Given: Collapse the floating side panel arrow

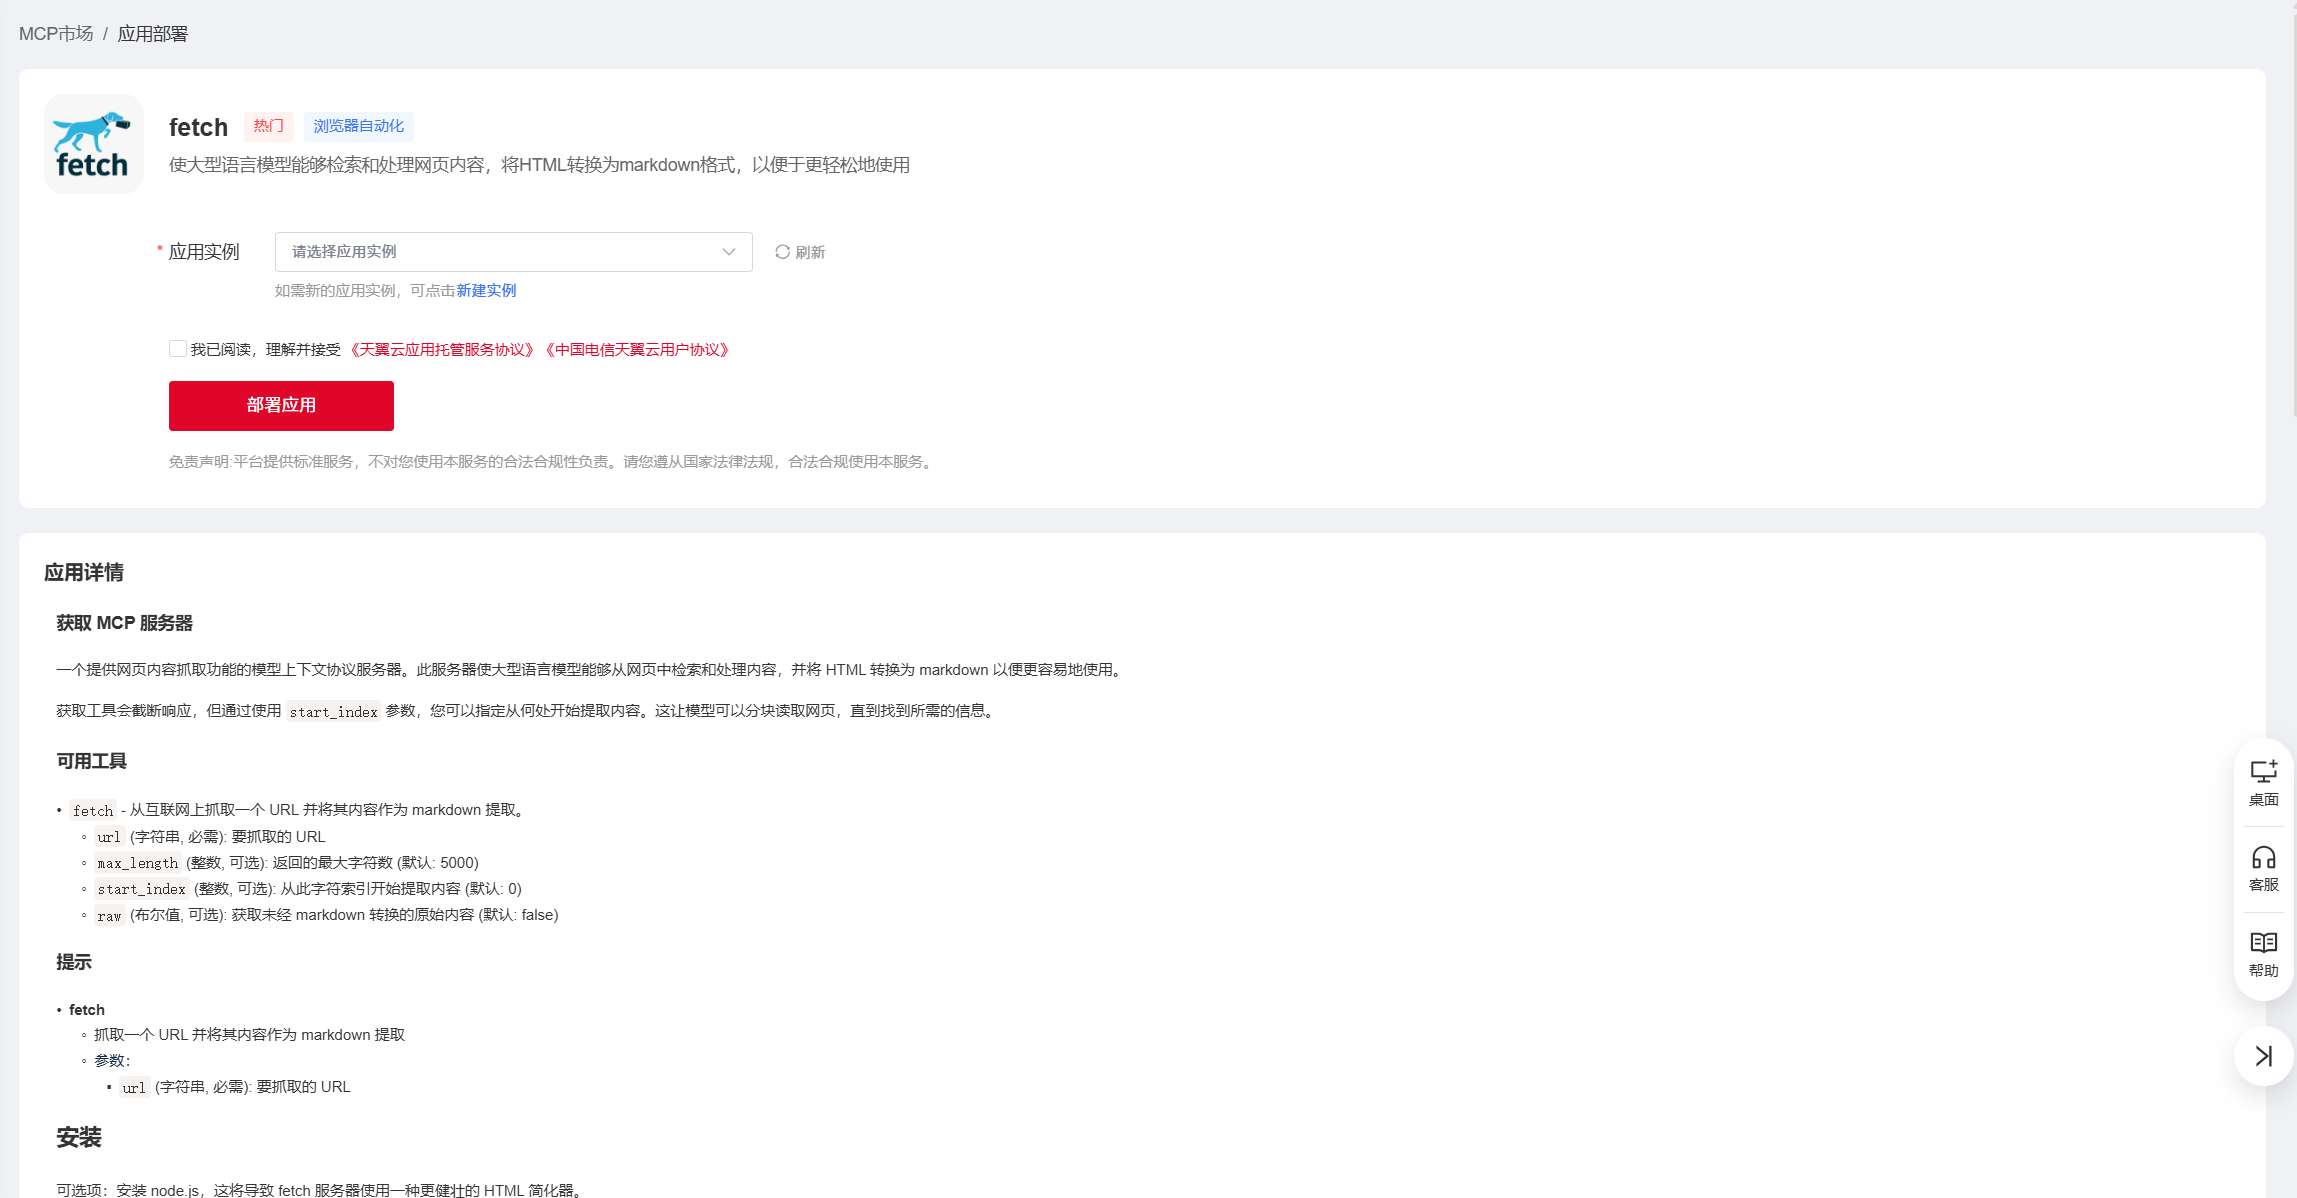Looking at the screenshot, I should [x=2263, y=1056].
